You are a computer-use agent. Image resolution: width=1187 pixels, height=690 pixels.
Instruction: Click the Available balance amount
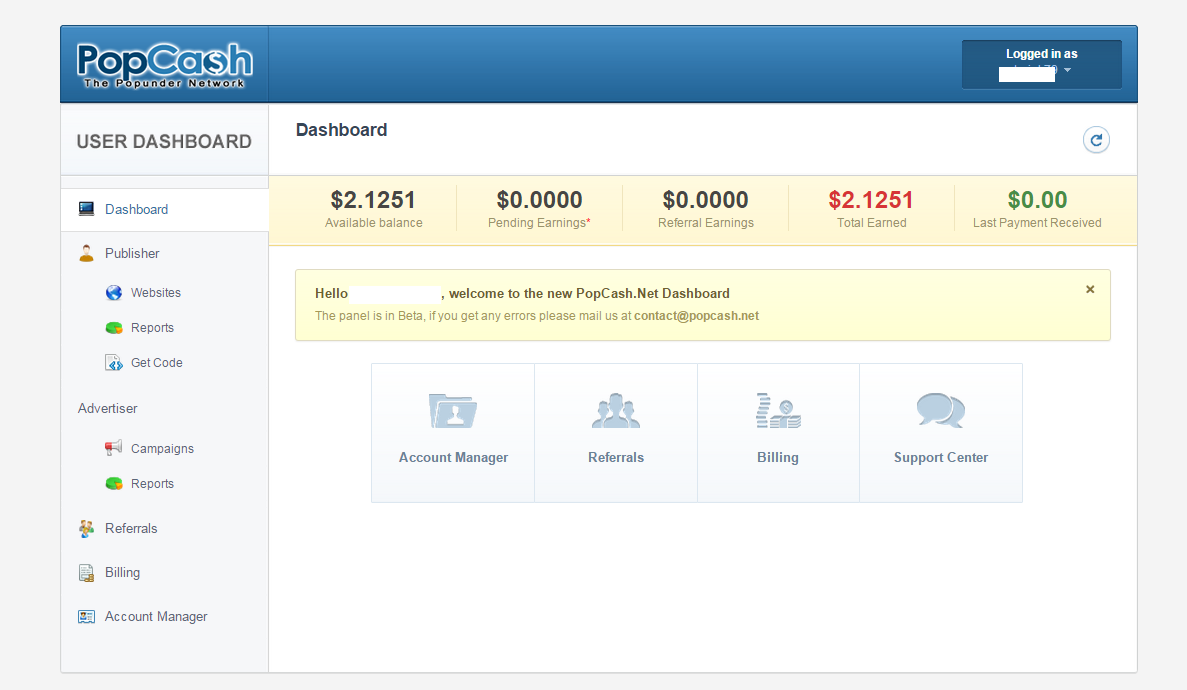click(x=373, y=200)
